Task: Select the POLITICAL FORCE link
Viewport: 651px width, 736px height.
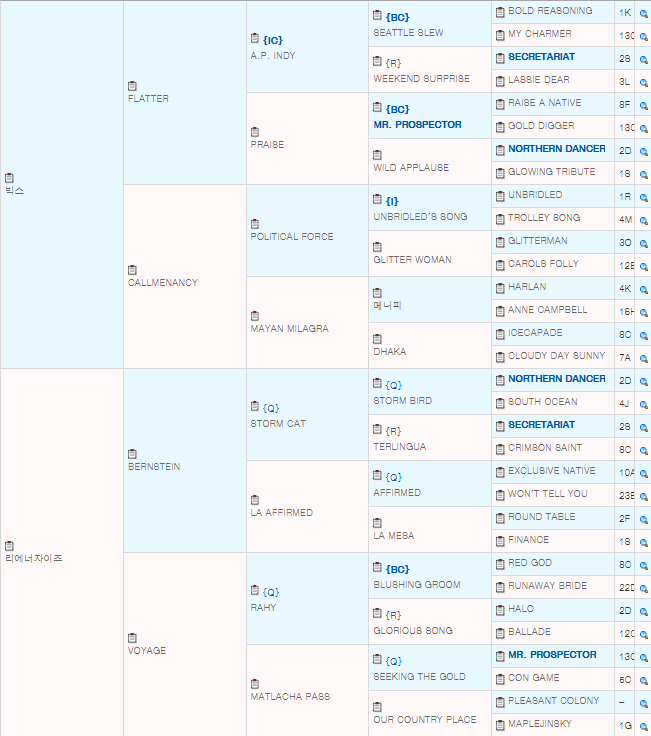Action: pyautogui.click(x=291, y=237)
